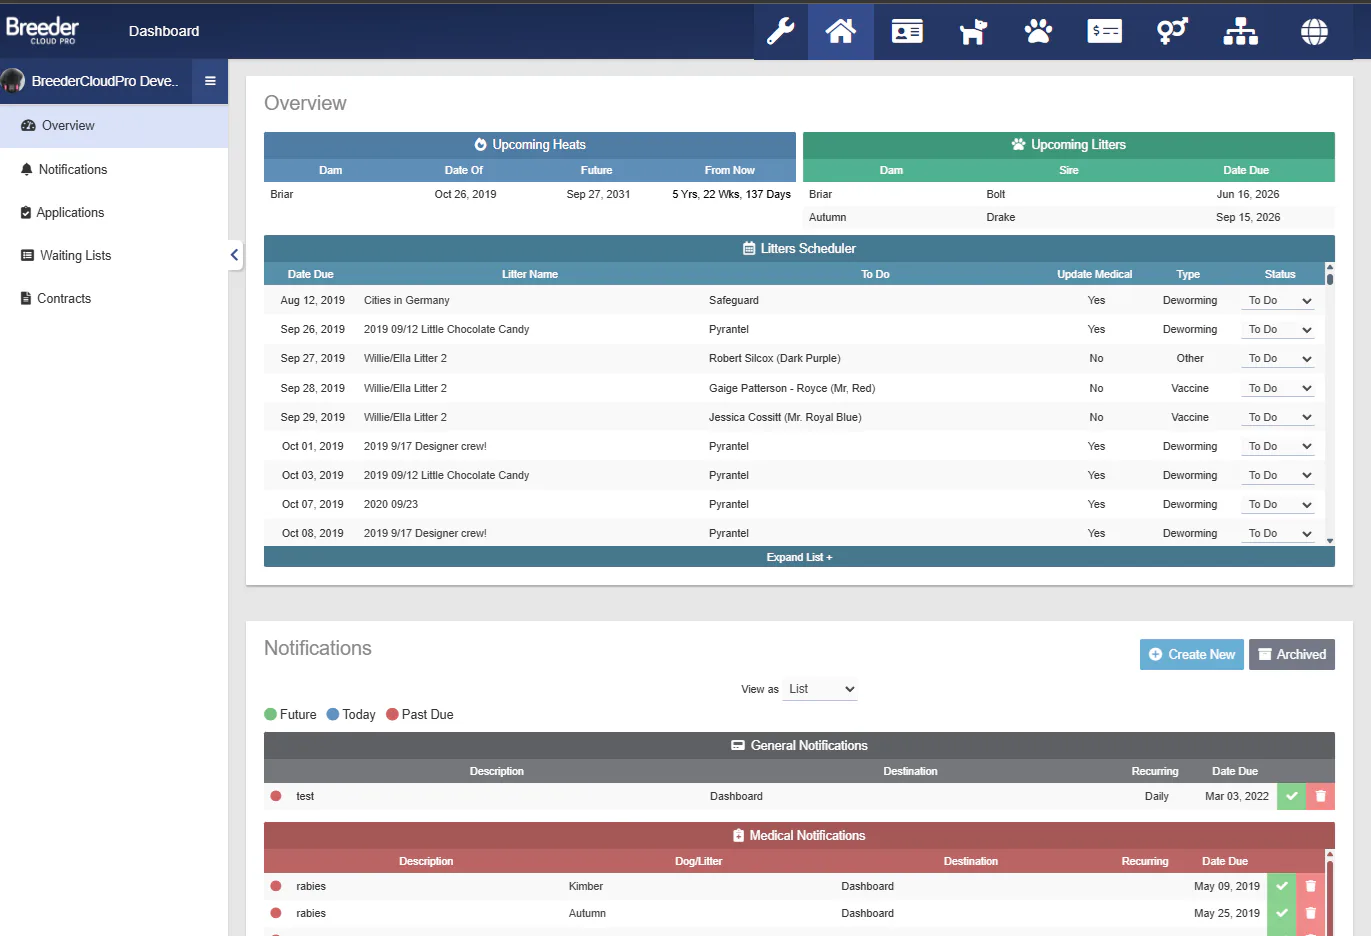Open the paw print litters icon
This screenshot has height=936, width=1371.
pos(1039,31)
